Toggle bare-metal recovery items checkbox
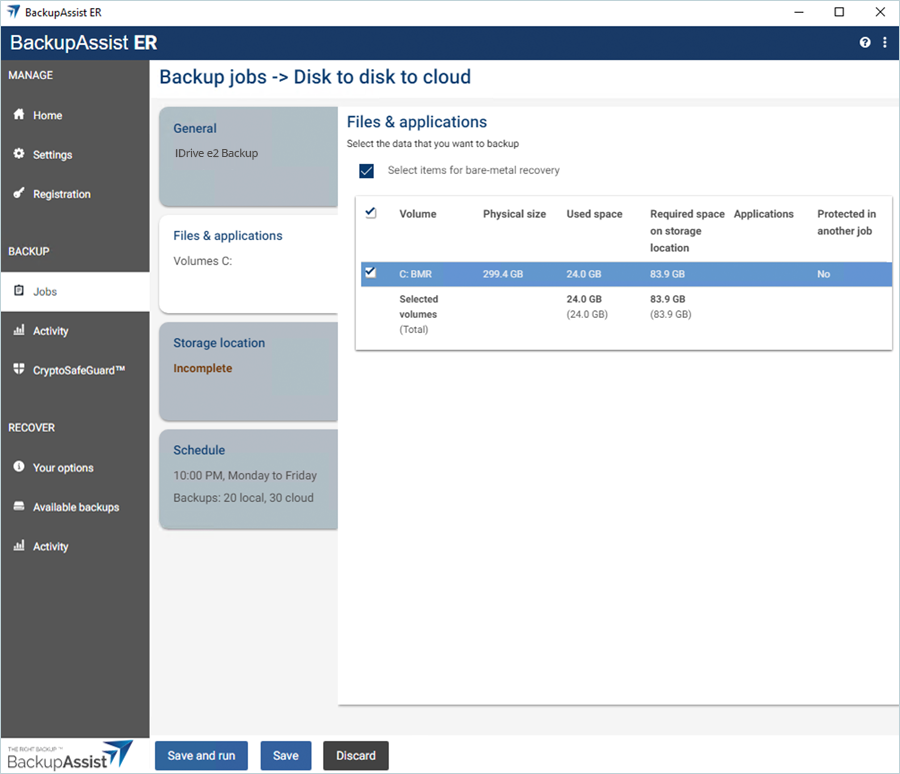900x774 pixels. tap(367, 171)
